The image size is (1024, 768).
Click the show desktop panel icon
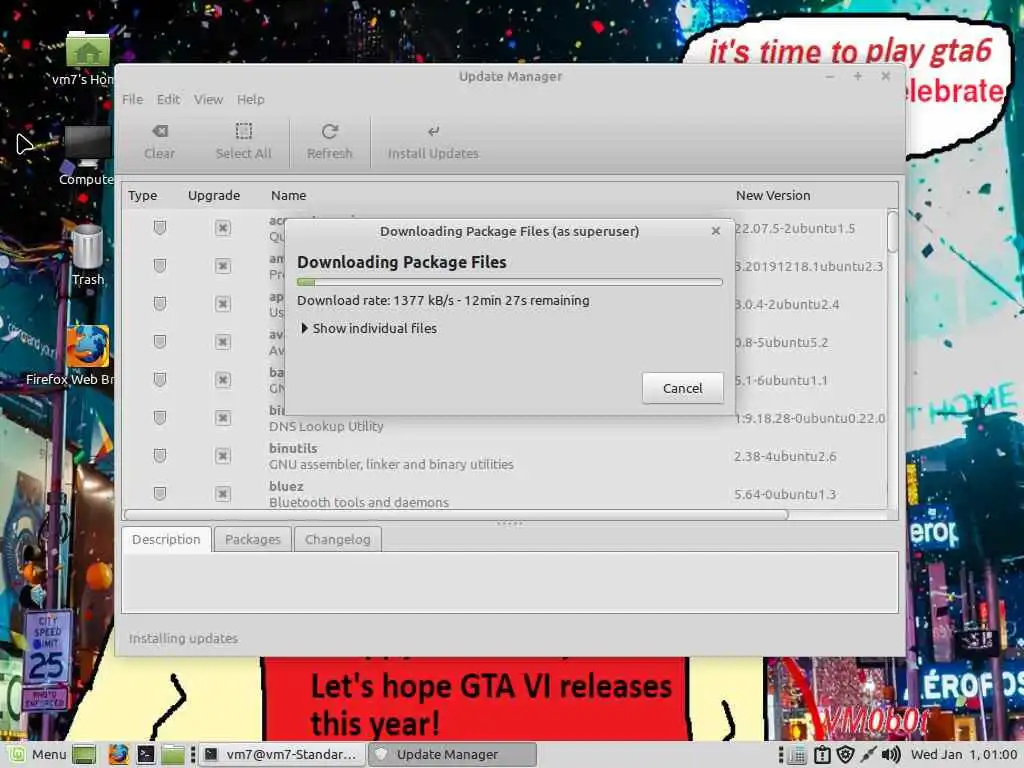tap(84, 754)
